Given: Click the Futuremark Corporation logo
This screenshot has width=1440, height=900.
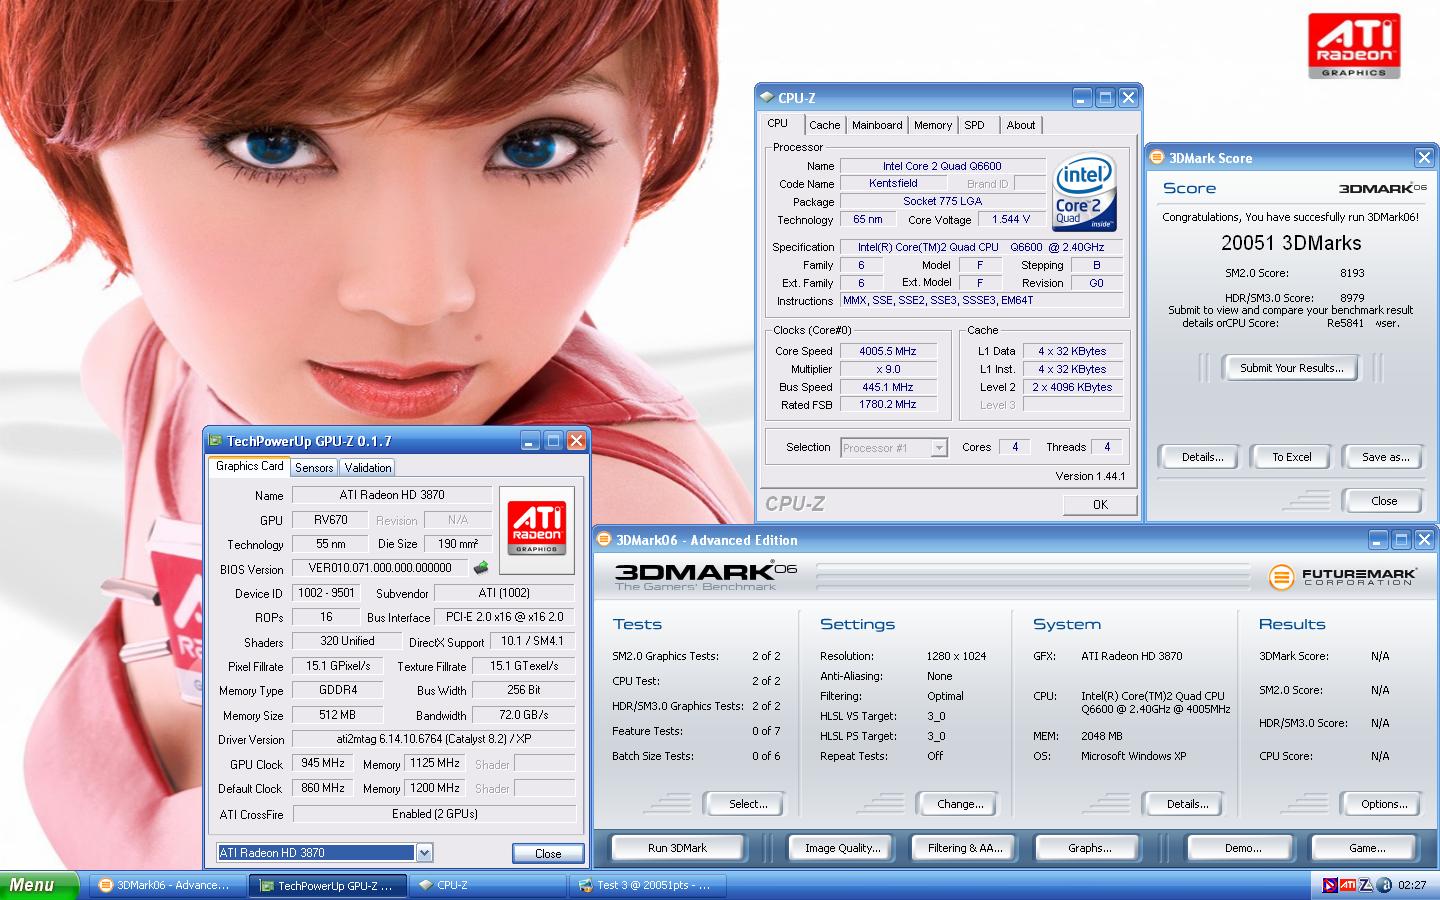Looking at the screenshot, I should (x=1342, y=576).
